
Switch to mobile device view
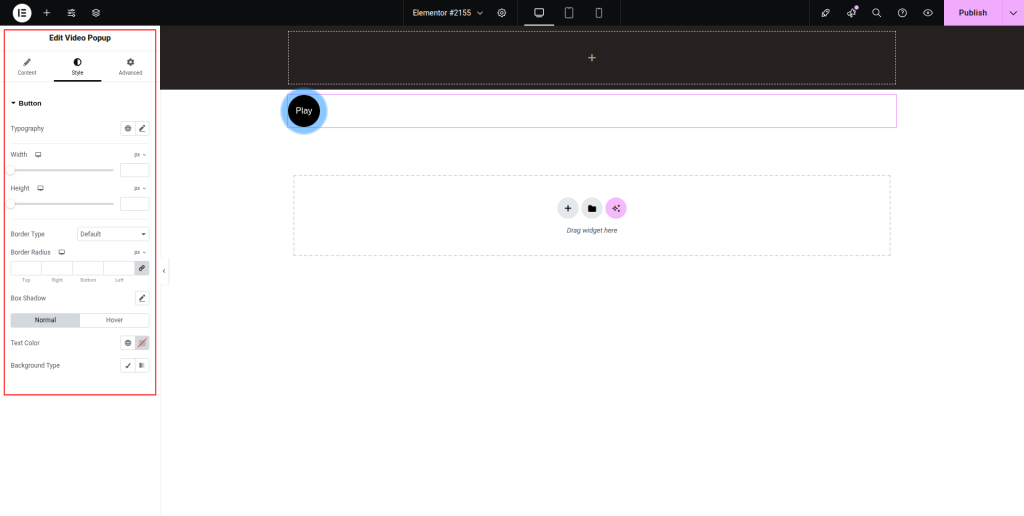(x=599, y=12)
